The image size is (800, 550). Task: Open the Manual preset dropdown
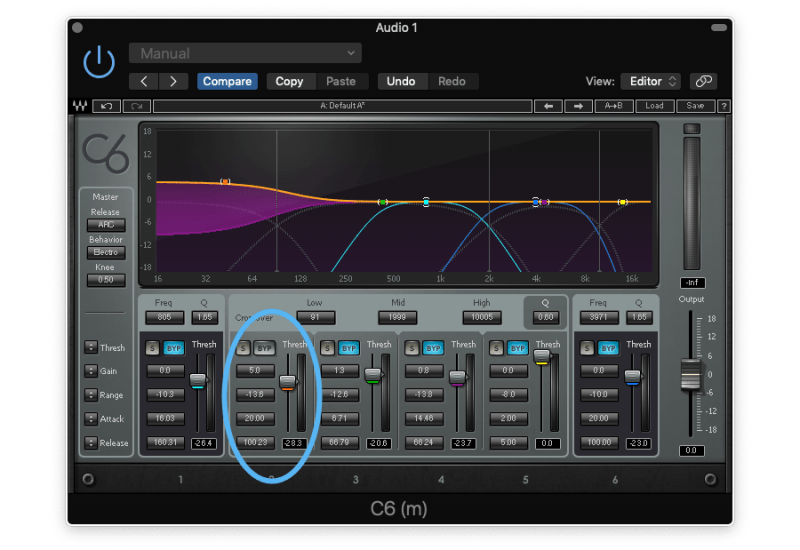[x=245, y=53]
